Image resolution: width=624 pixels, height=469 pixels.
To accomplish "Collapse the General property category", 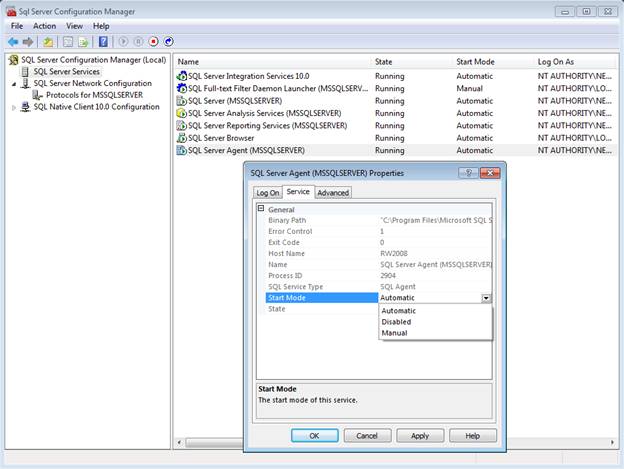I will 261,208.
